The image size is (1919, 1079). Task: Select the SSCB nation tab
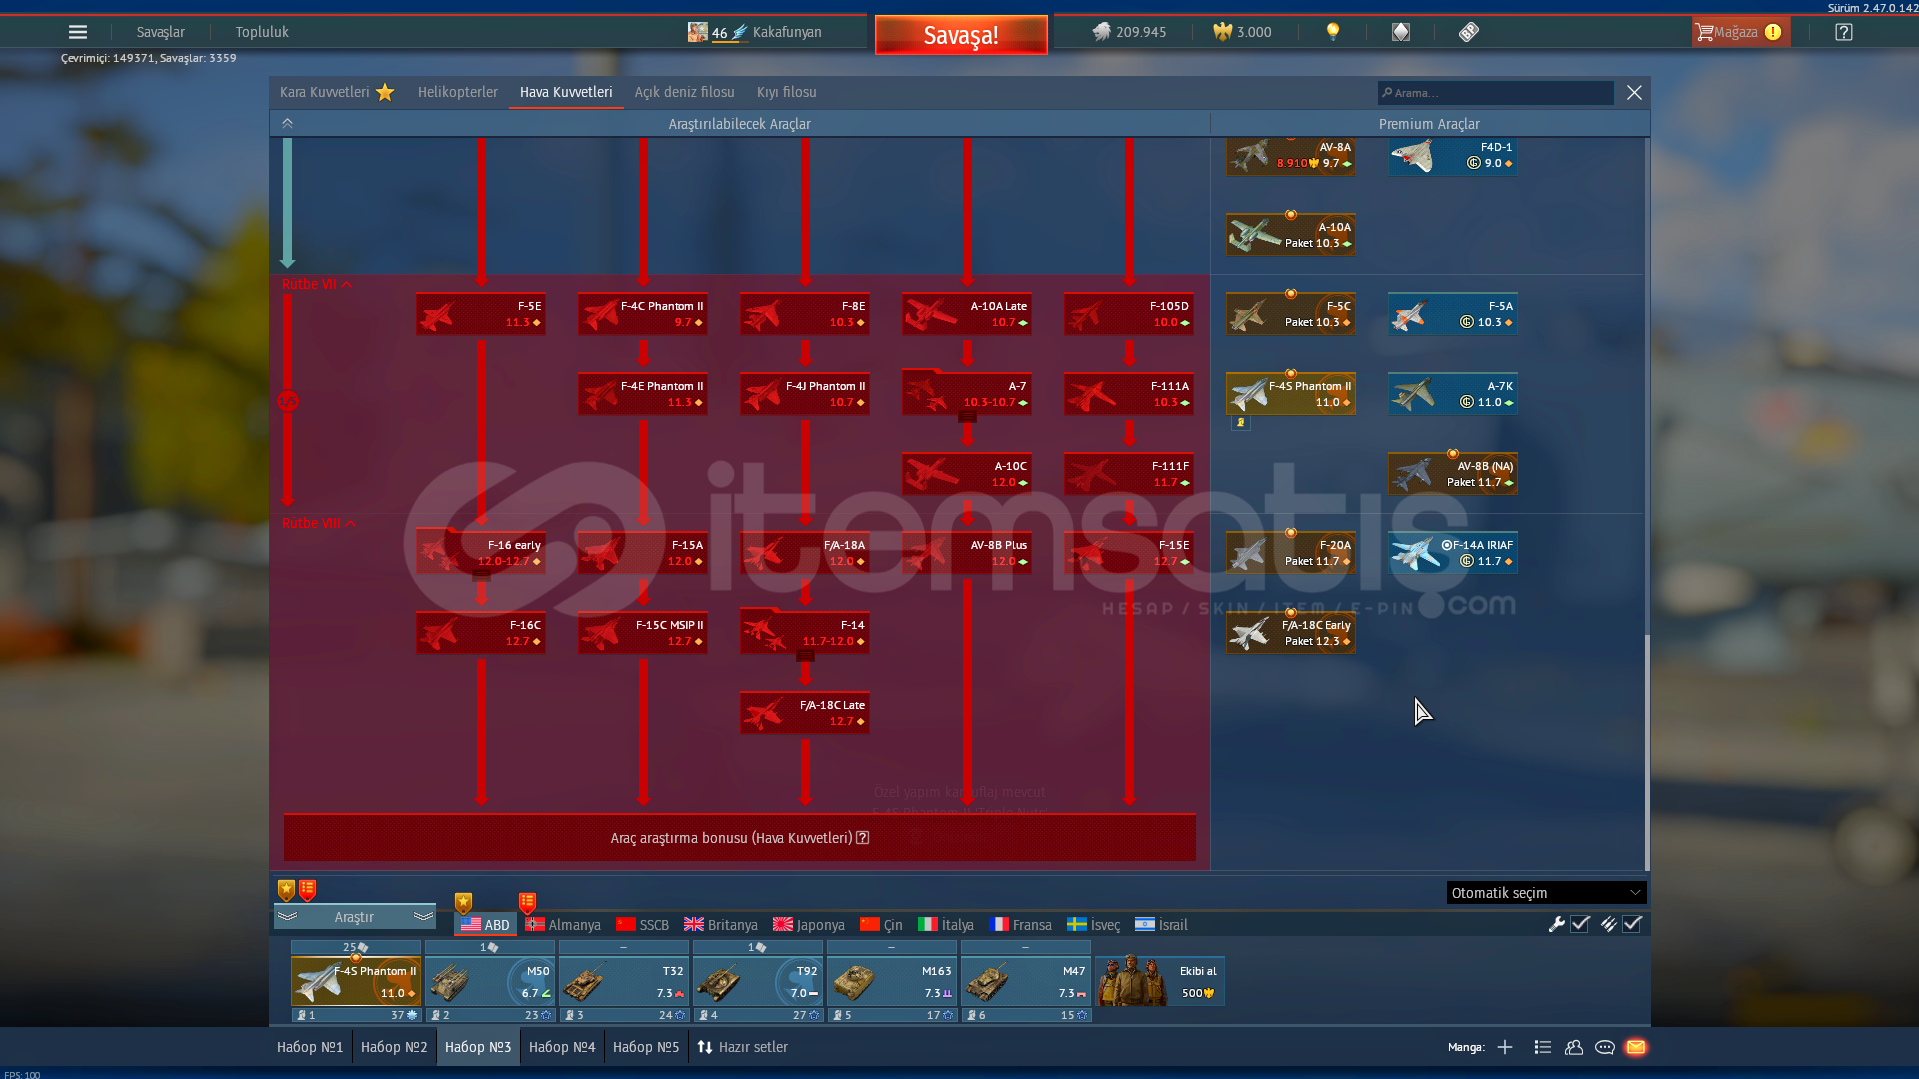(x=642, y=925)
